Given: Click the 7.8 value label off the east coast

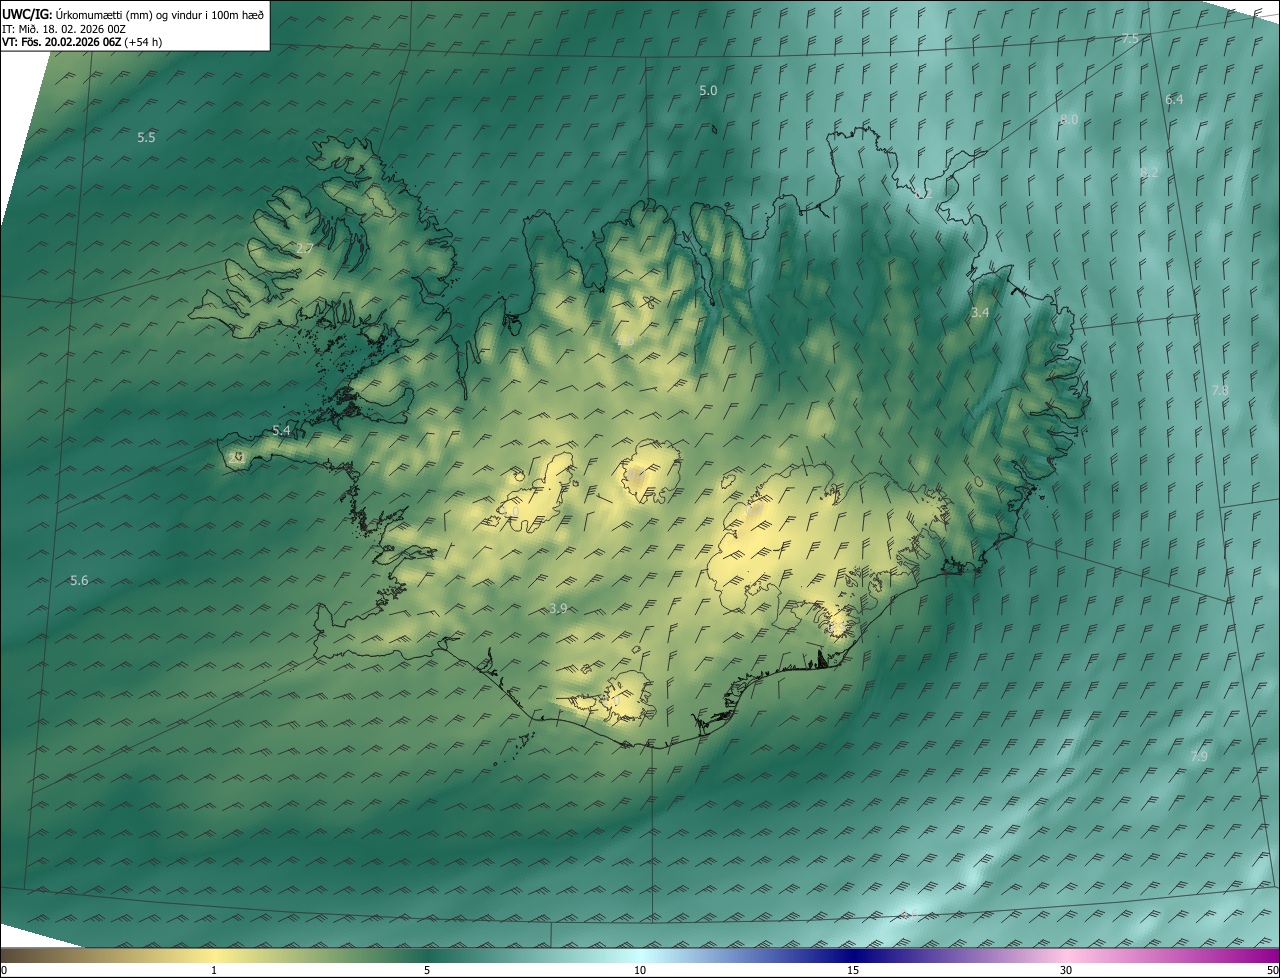Looking at the screenshot, I should (1220, 390).
